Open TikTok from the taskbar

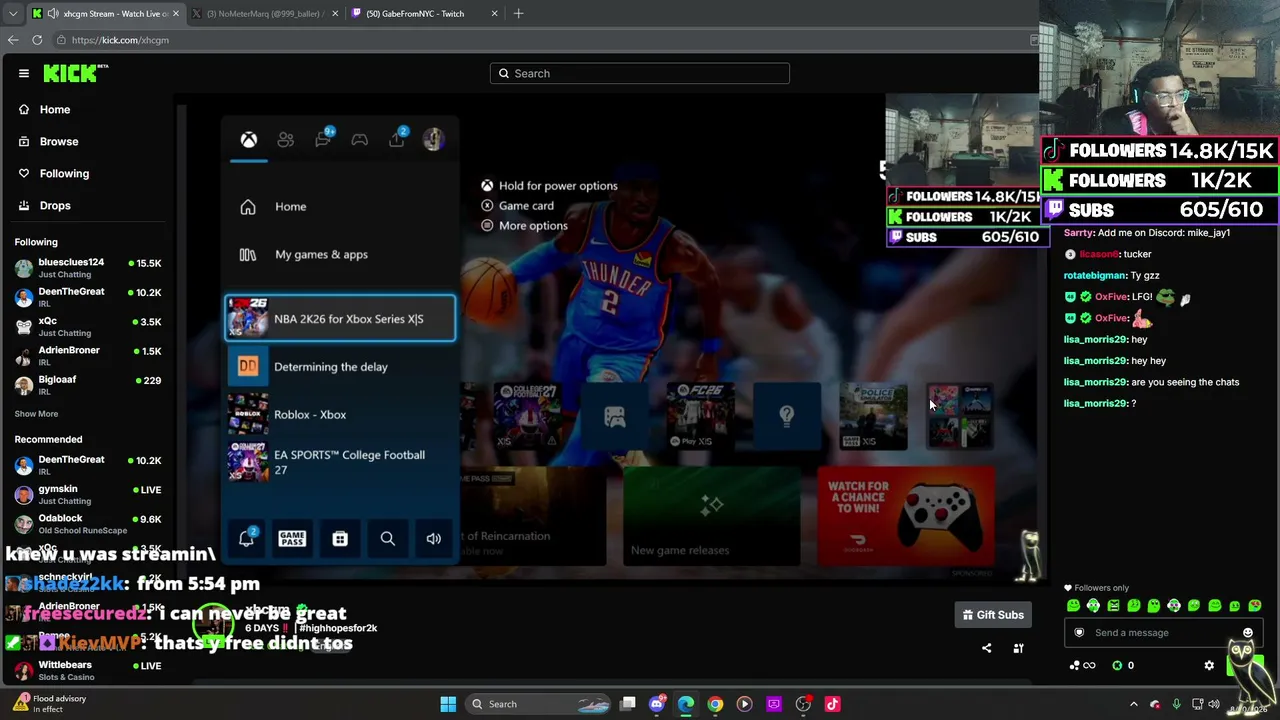(832, 704)
